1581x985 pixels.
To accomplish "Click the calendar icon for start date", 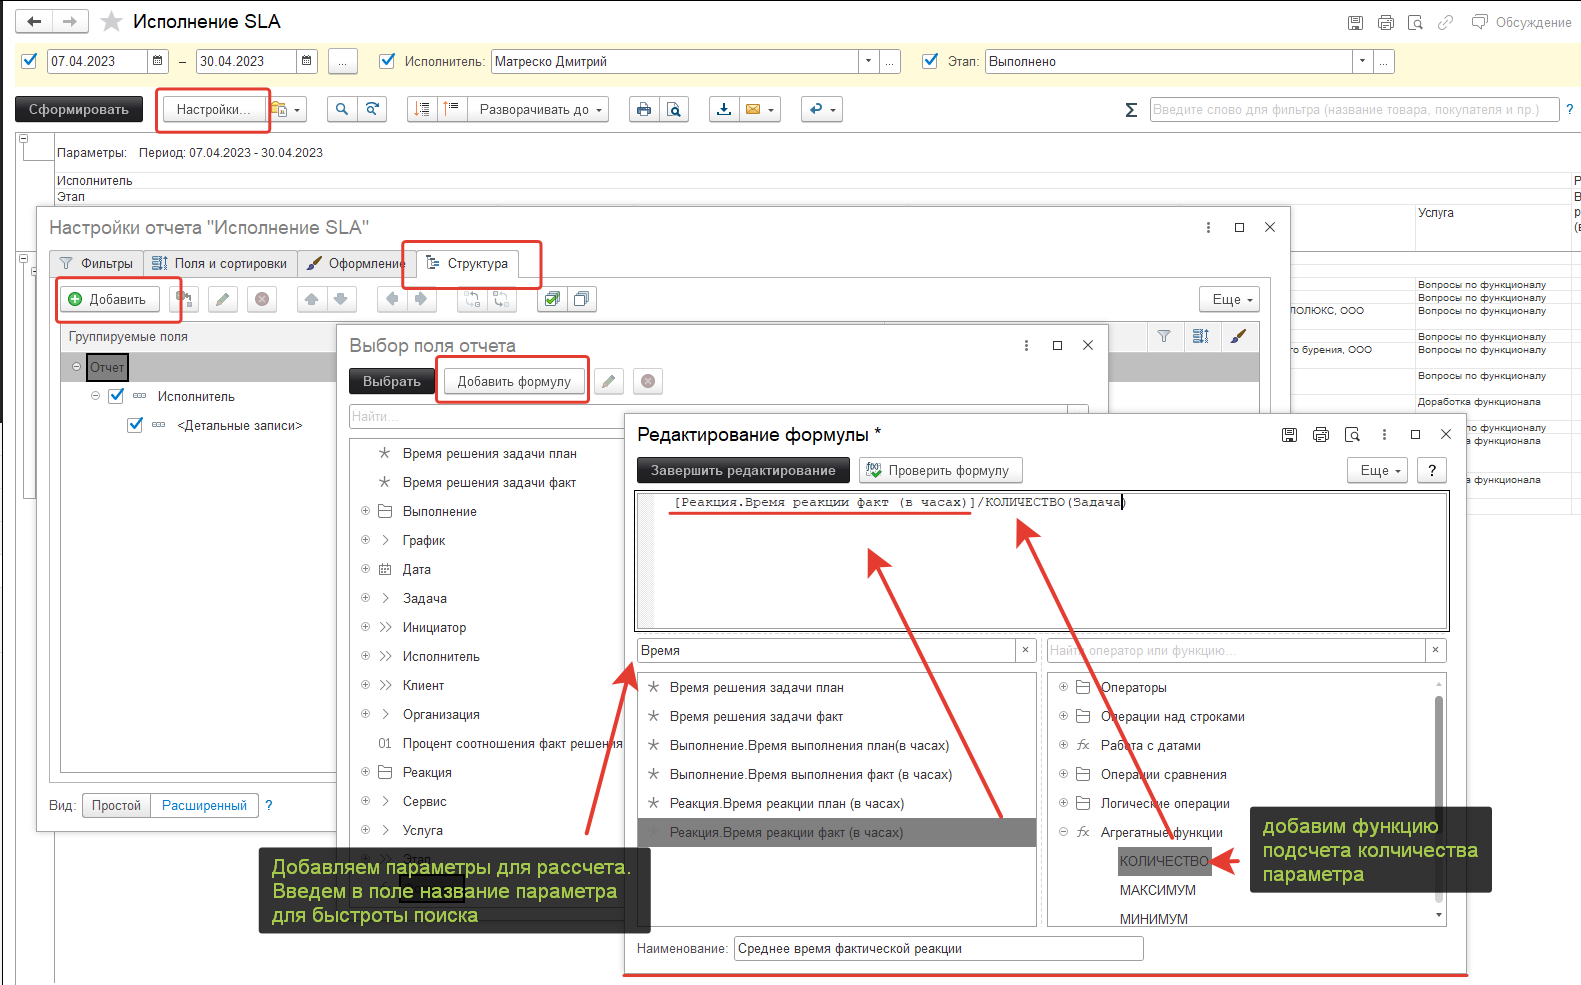I will pyautogui.click(x=158, y=61).
